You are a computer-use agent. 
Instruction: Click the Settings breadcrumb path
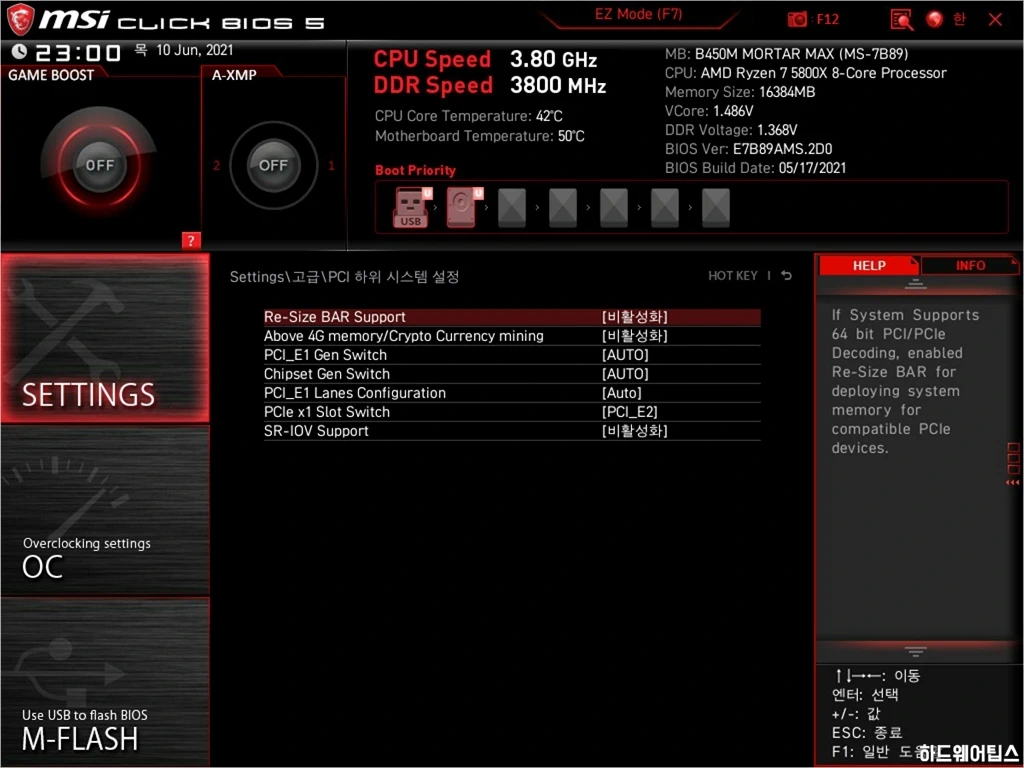tap(344, 276)
